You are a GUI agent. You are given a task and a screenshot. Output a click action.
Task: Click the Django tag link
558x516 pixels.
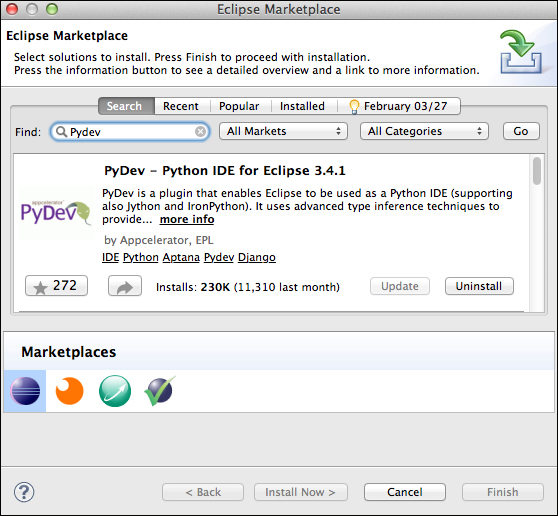pyautogui.click(x=257, y=257)
